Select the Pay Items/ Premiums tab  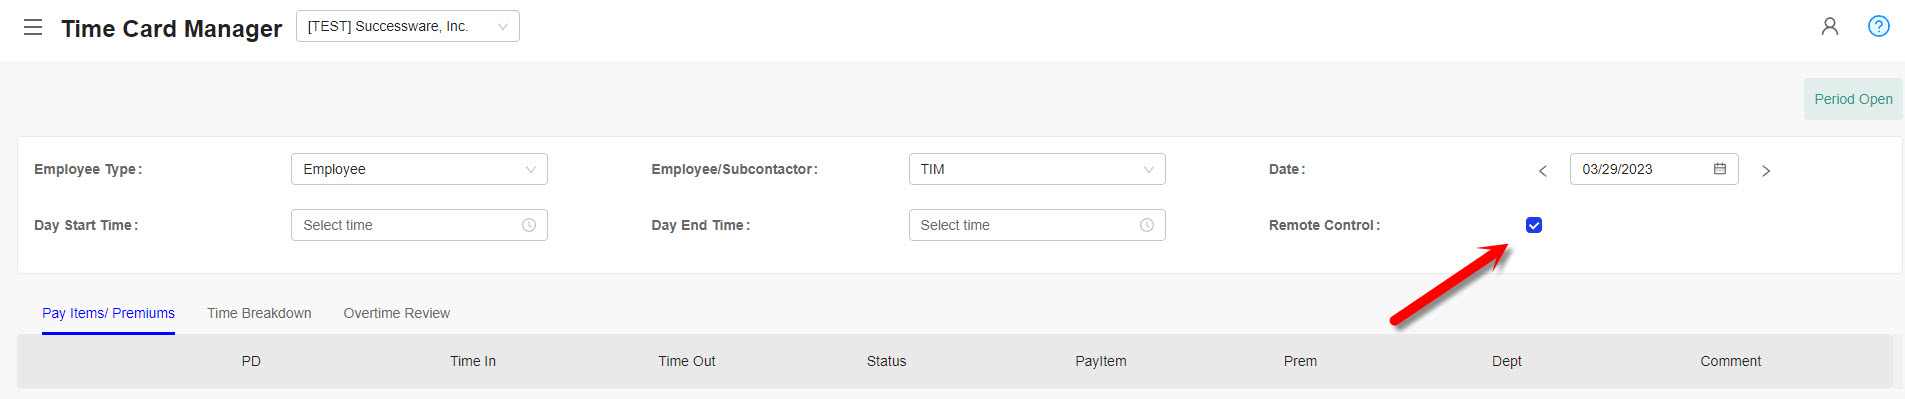coord(108,313)
